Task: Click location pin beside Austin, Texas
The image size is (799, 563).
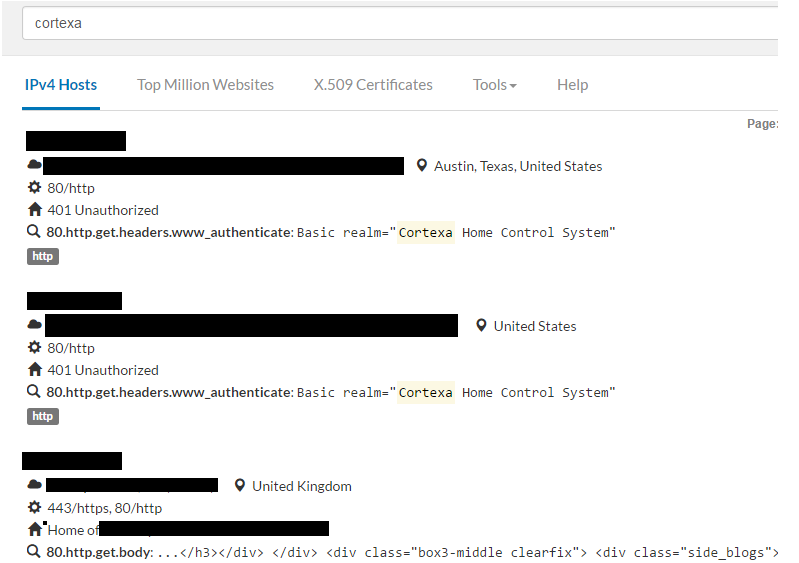Action: 421,166
